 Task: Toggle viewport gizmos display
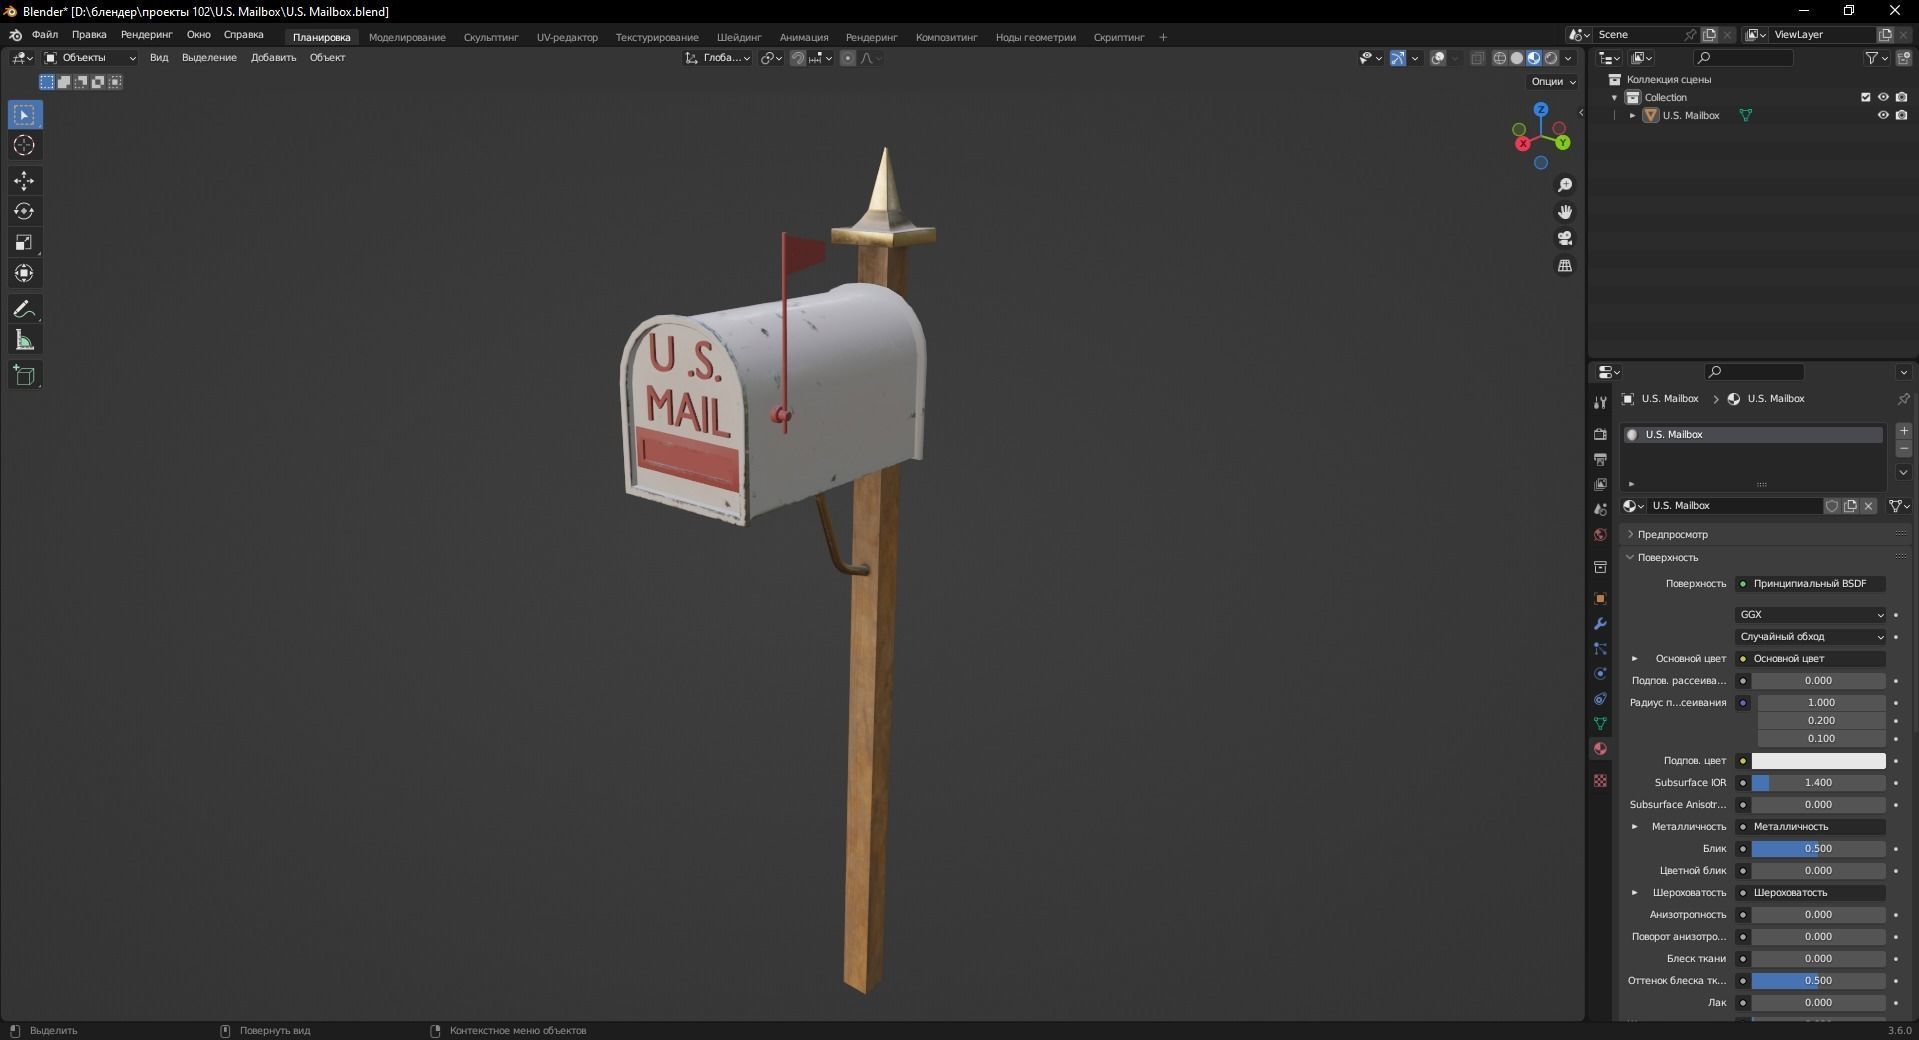click(x=1398, y=58)
